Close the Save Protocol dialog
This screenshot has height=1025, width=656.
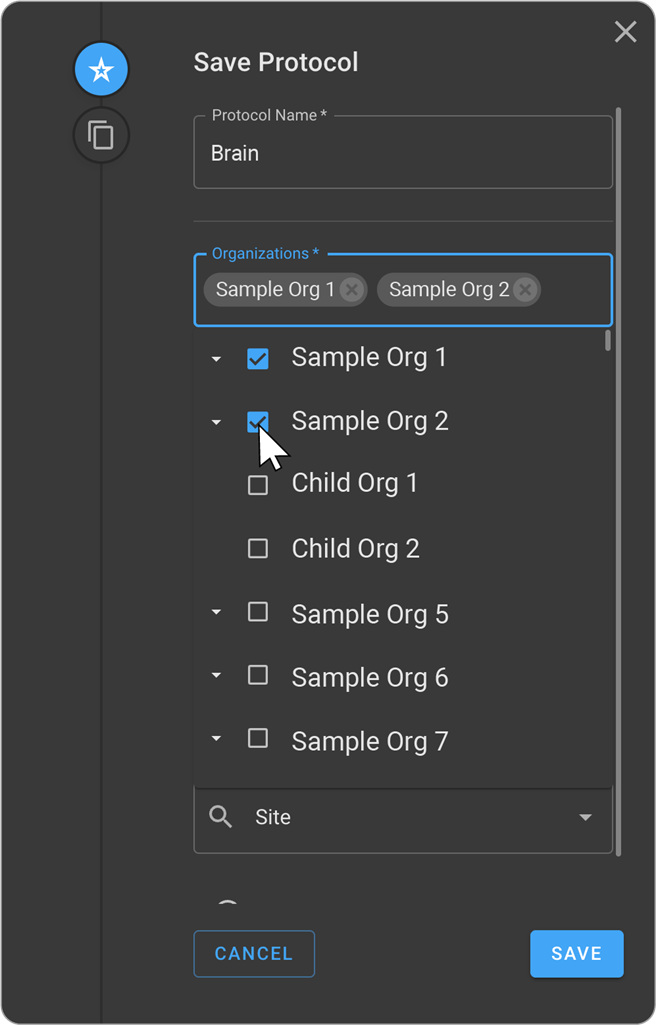[x=625, y=32]
